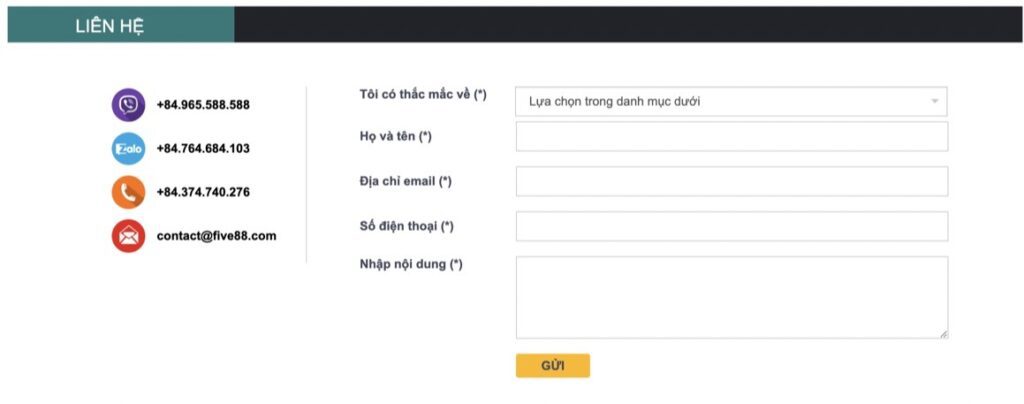Focus the 'Họ và tên' input field
The height and width of the screenshot is (404, 1024).
731,137
